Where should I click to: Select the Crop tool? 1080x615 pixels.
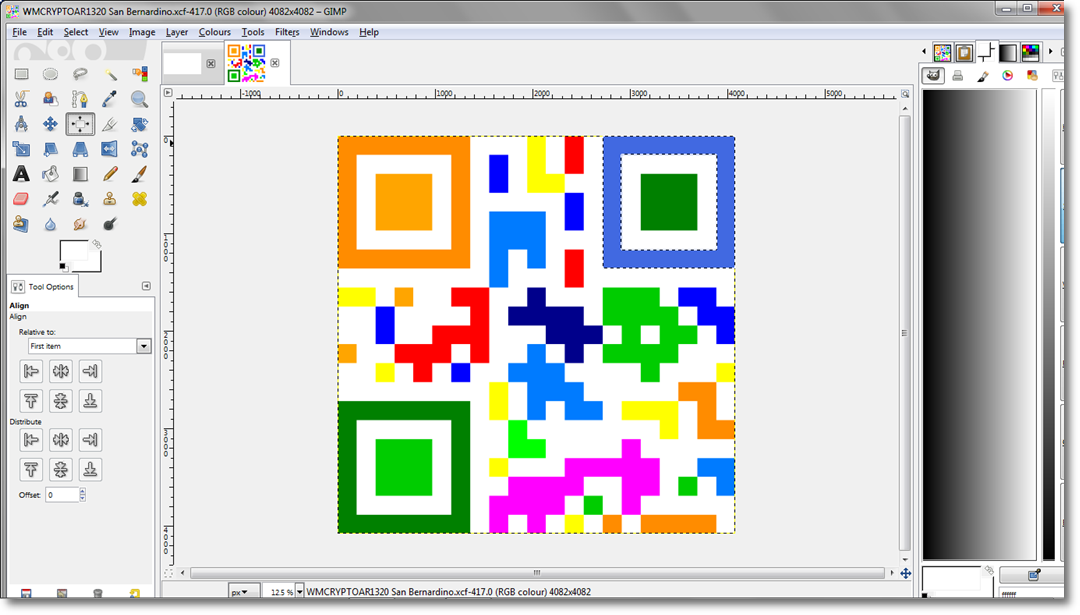pos(110,124)
